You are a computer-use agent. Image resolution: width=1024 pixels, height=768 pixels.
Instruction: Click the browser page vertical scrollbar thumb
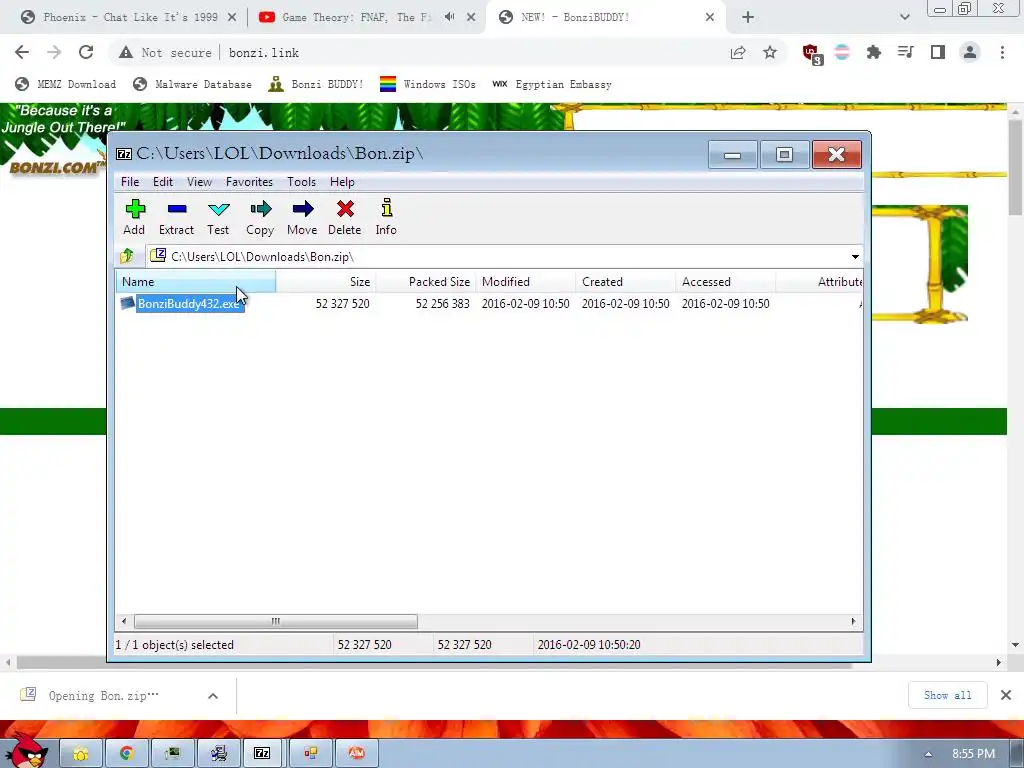click(1016, 167)
